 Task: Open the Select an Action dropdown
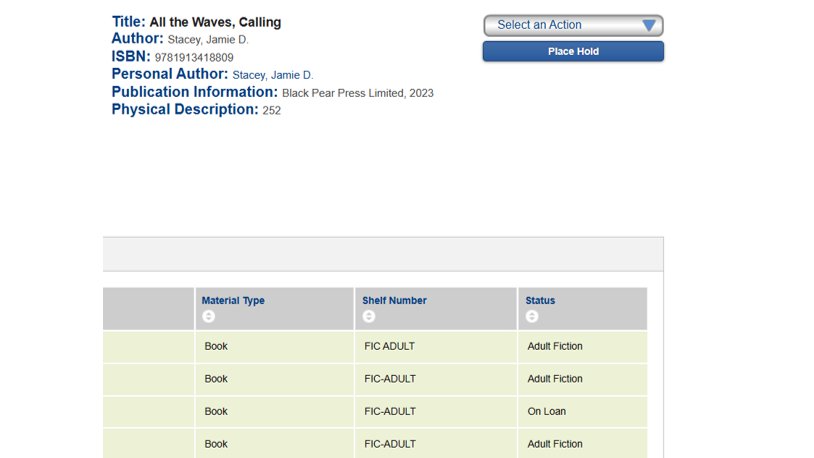click(x=573, y=25)
